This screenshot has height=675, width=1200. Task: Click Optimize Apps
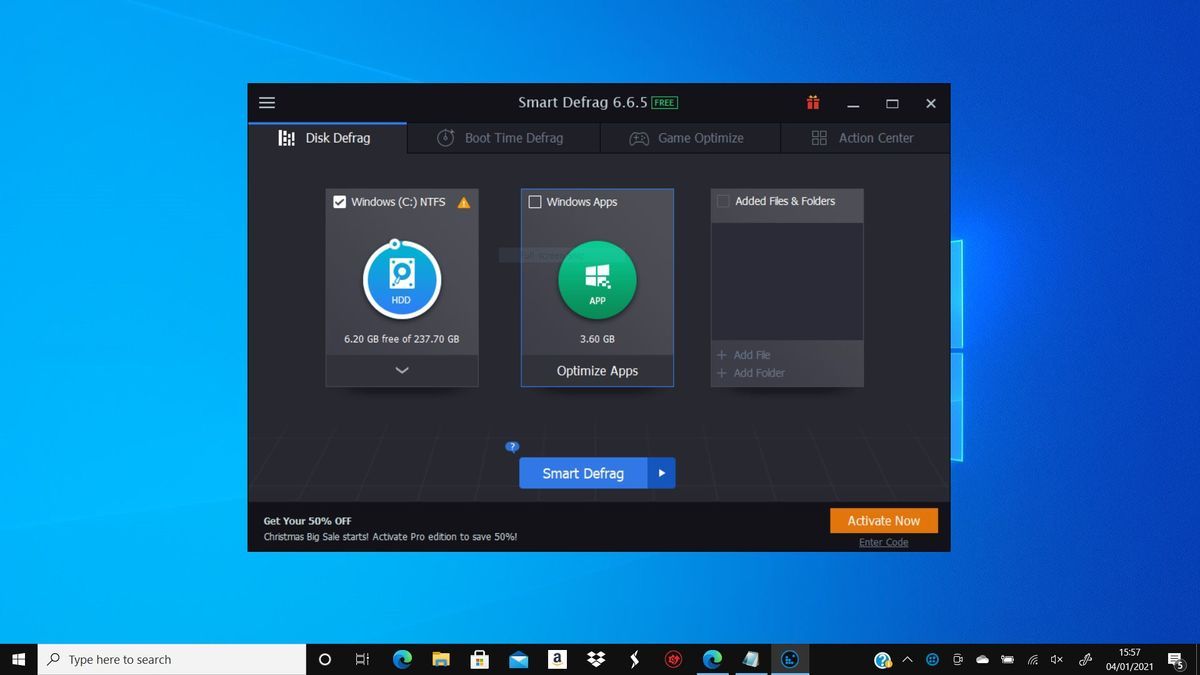[597, 371]
